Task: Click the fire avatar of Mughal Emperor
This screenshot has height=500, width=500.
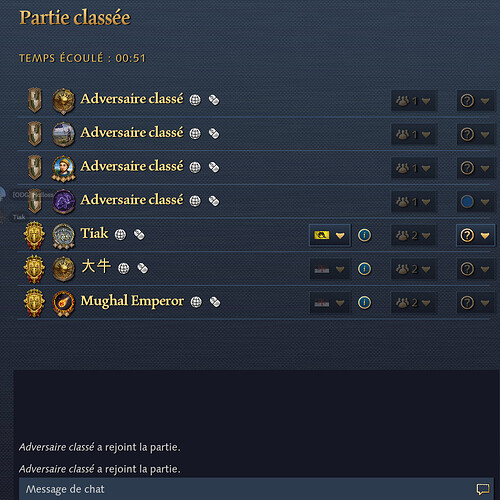Action: [x=63, y=303]
